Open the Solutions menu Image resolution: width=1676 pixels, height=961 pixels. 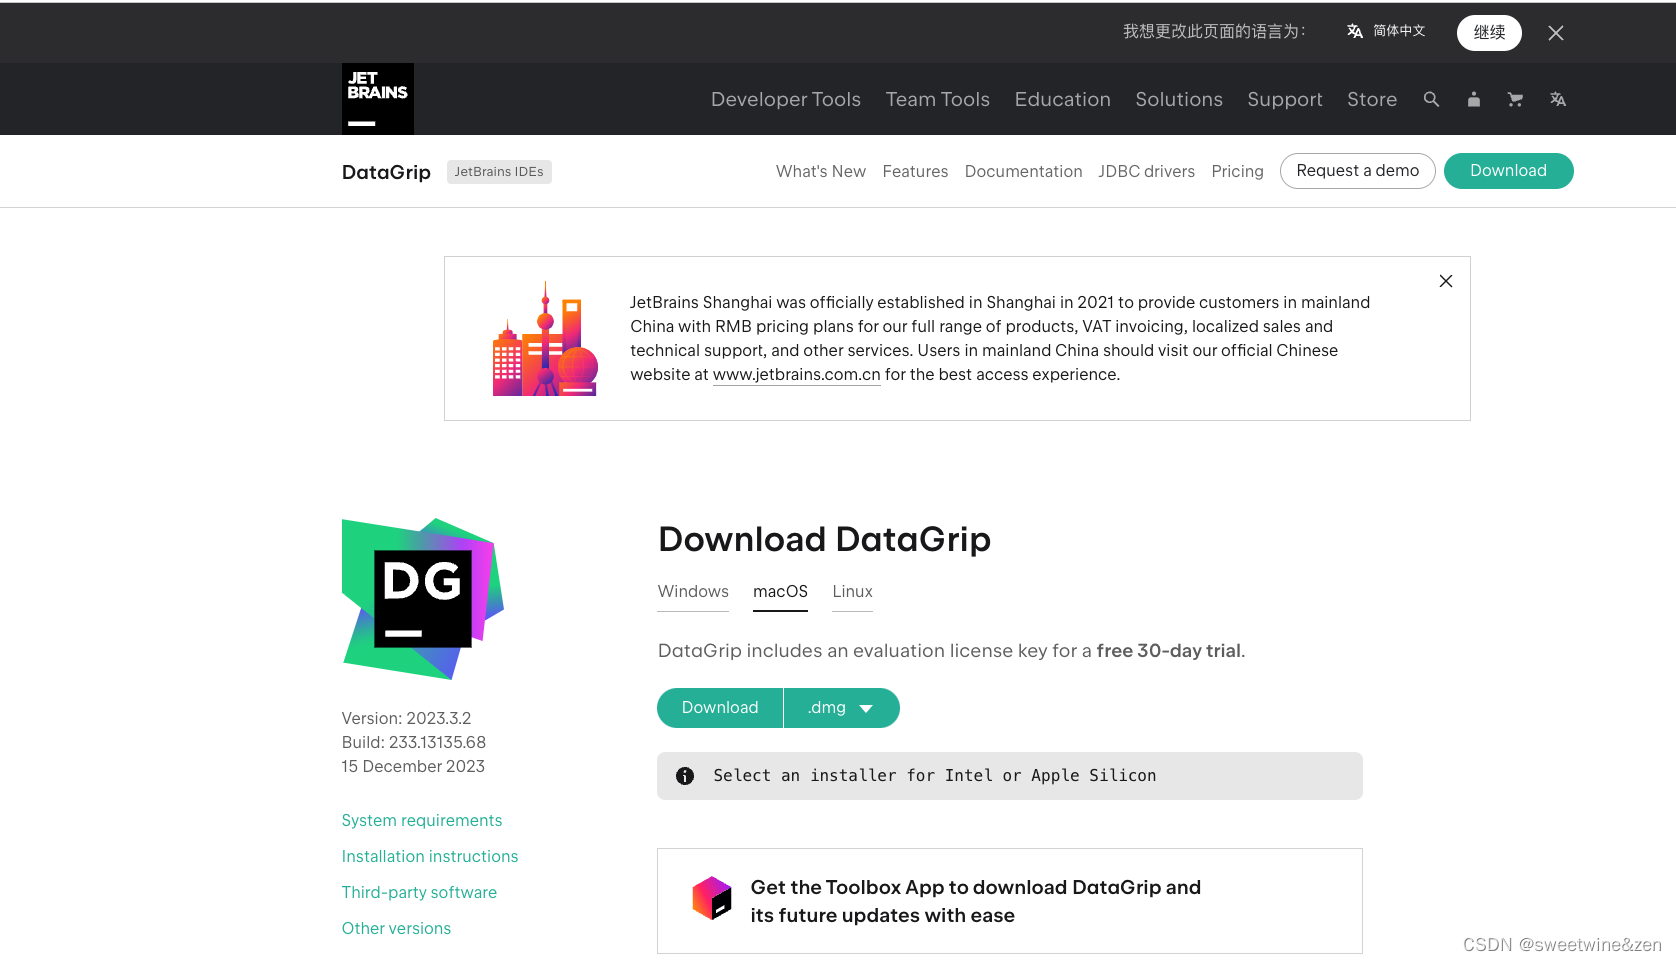click(x=1179, y=99)
